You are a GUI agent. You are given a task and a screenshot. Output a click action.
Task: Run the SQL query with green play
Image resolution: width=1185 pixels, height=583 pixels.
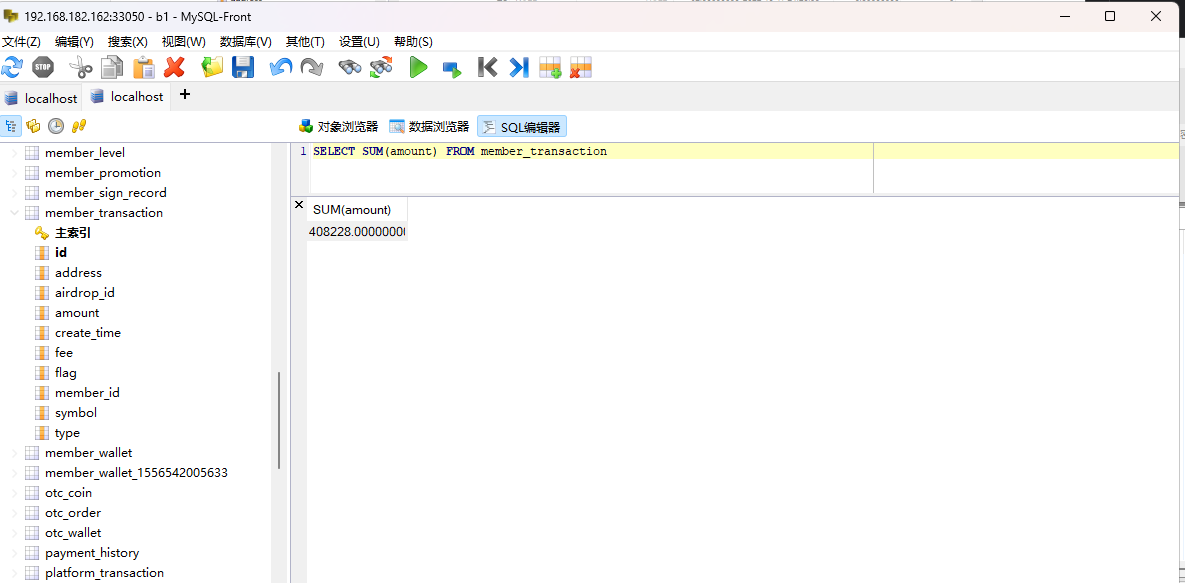tap(418, 67)
